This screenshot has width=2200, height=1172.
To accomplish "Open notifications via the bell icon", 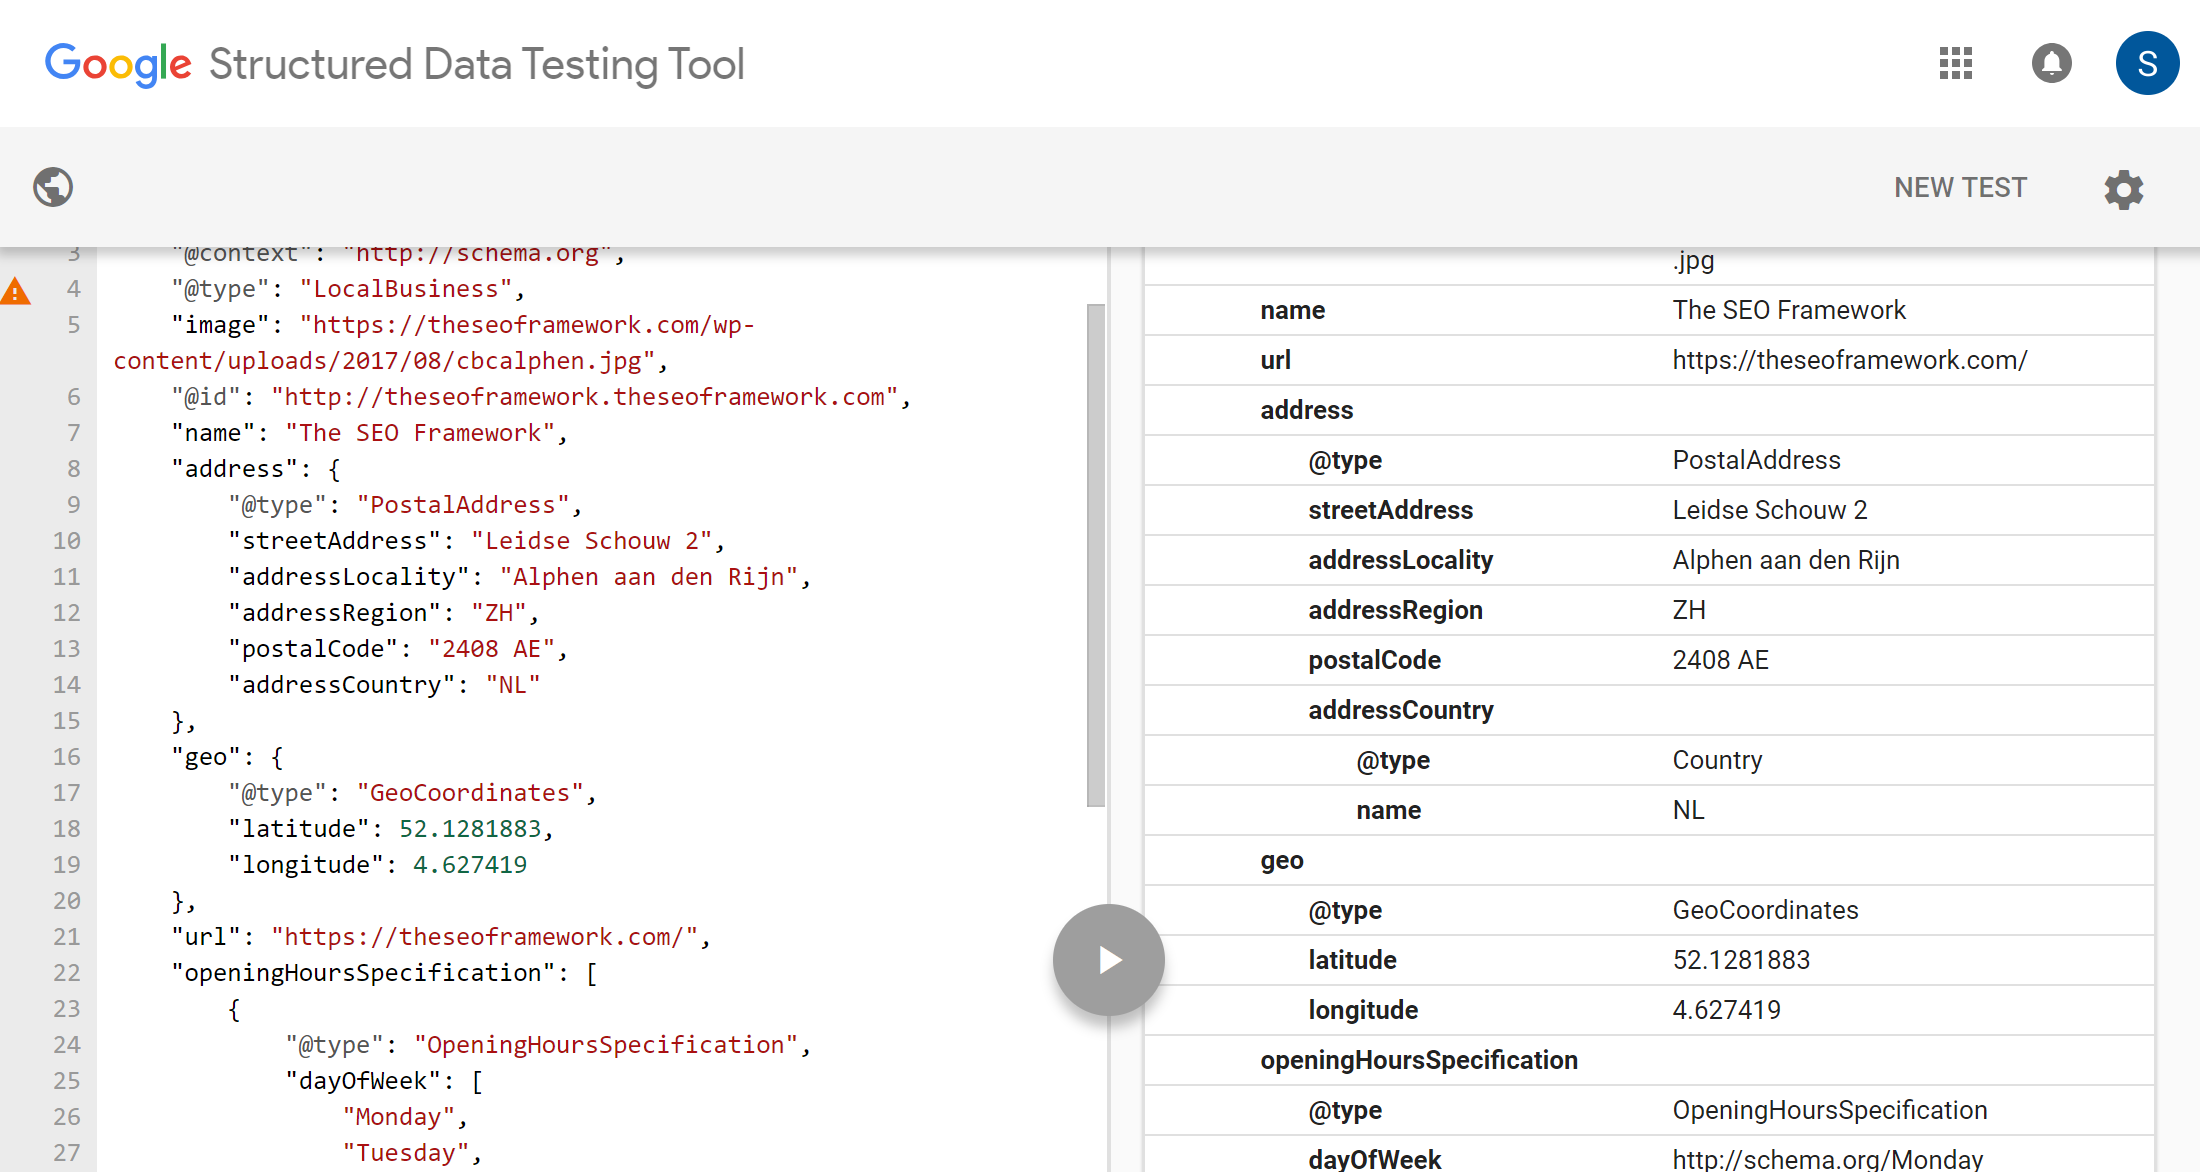I will point(2052,63).
